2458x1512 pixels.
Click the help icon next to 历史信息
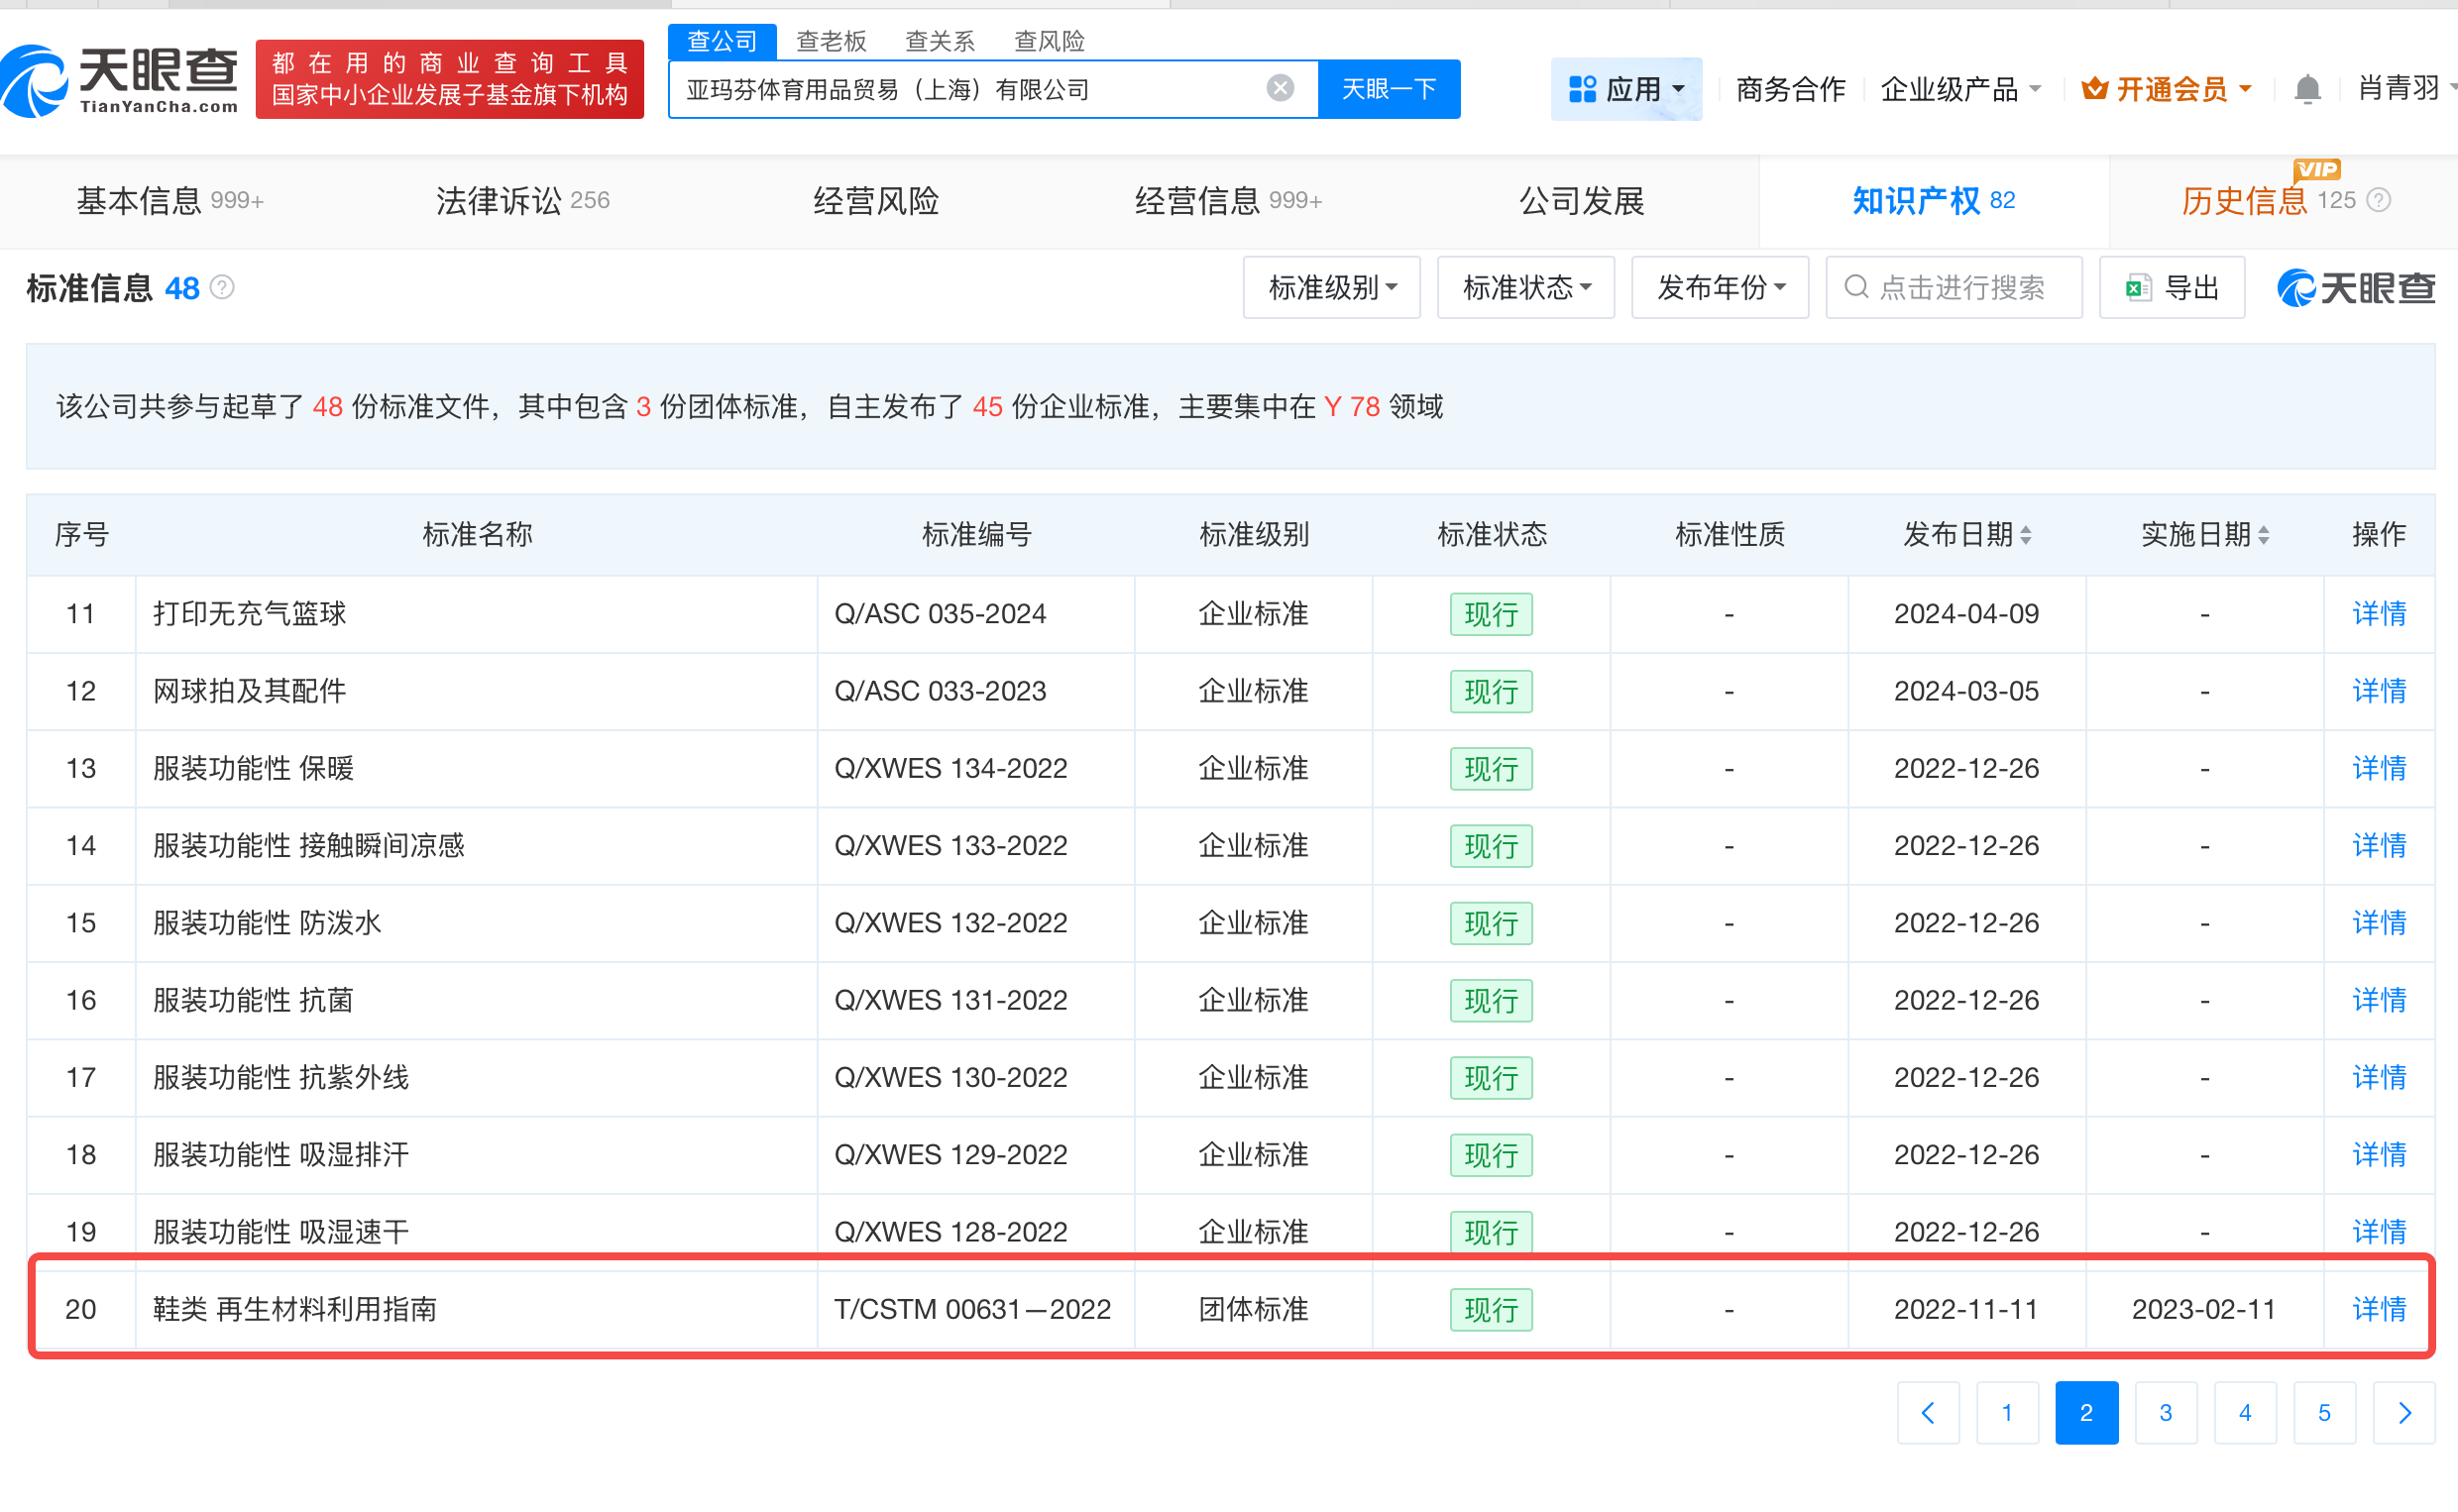click(x=2378, y=201)
